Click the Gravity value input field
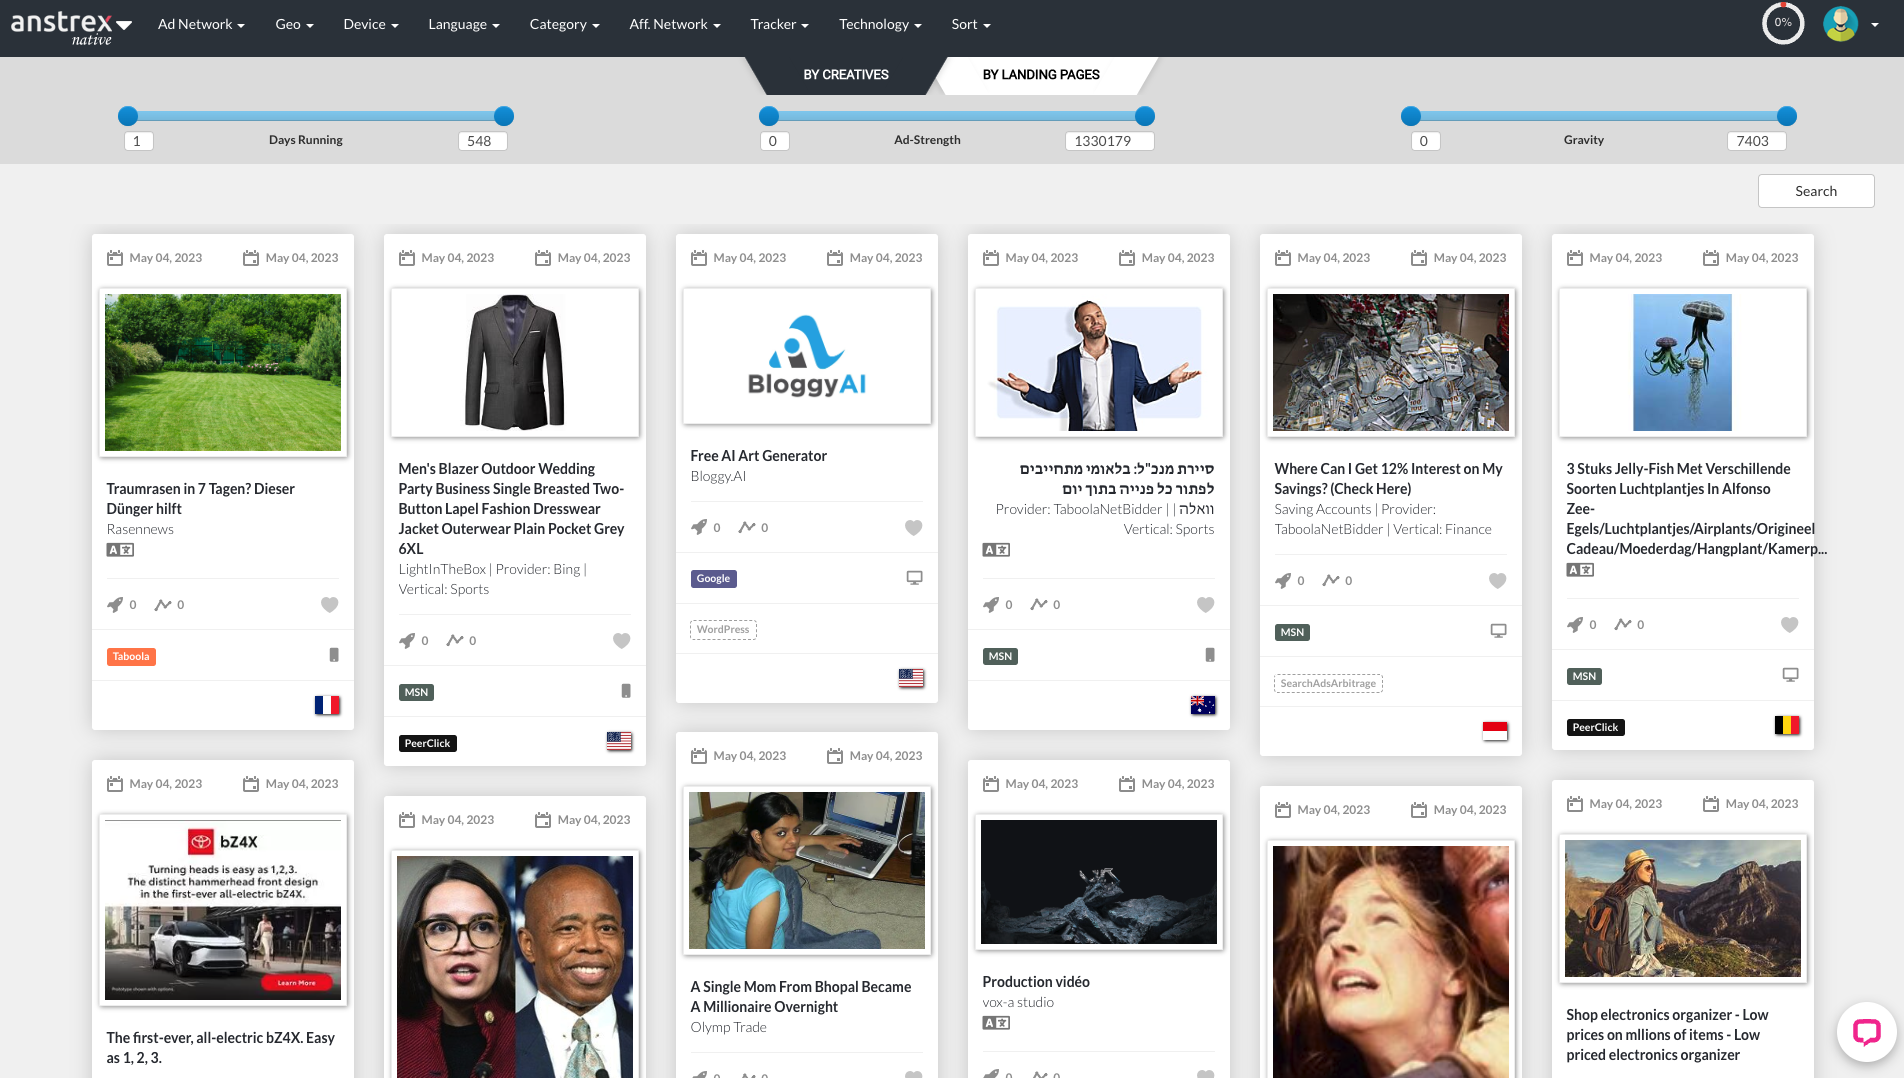This screenshot has width=1904, height=1078. tap(1755, 140)
